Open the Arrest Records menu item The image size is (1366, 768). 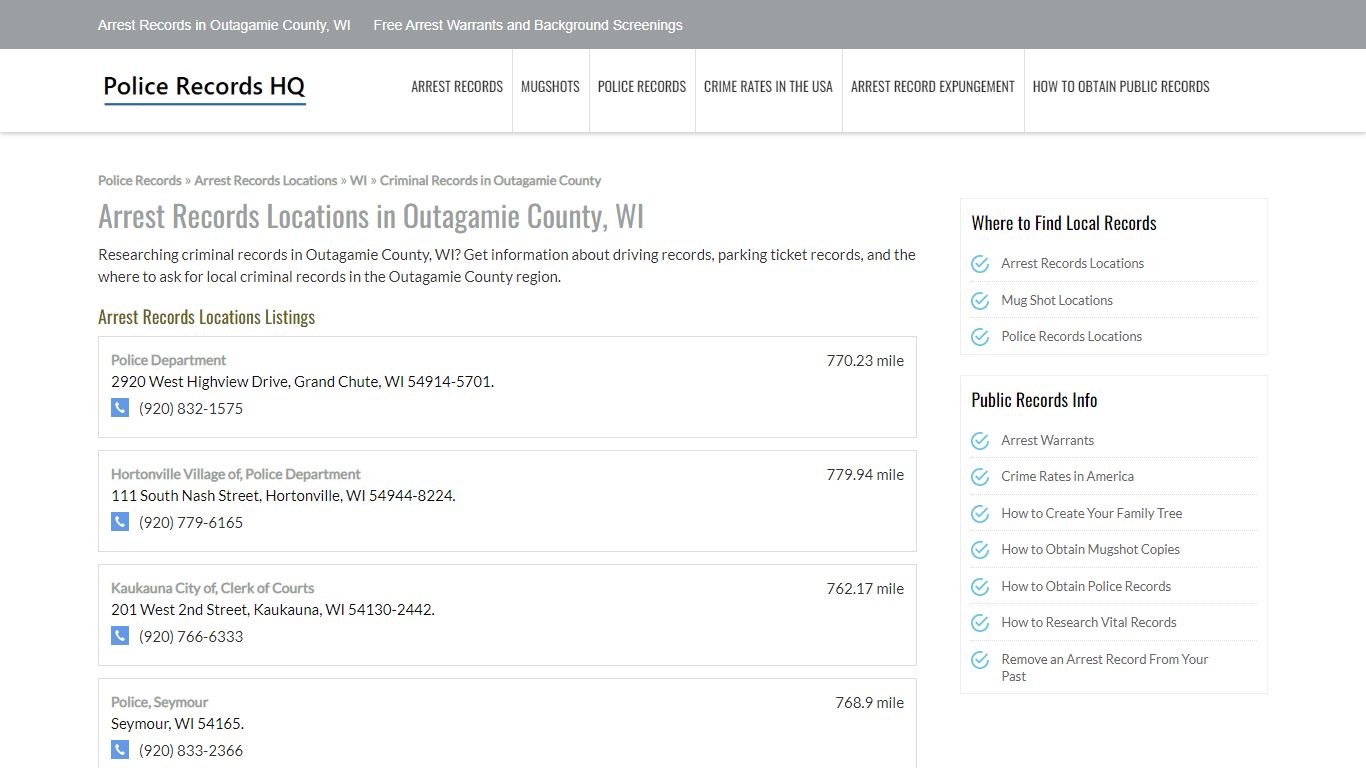coord(457,87)
